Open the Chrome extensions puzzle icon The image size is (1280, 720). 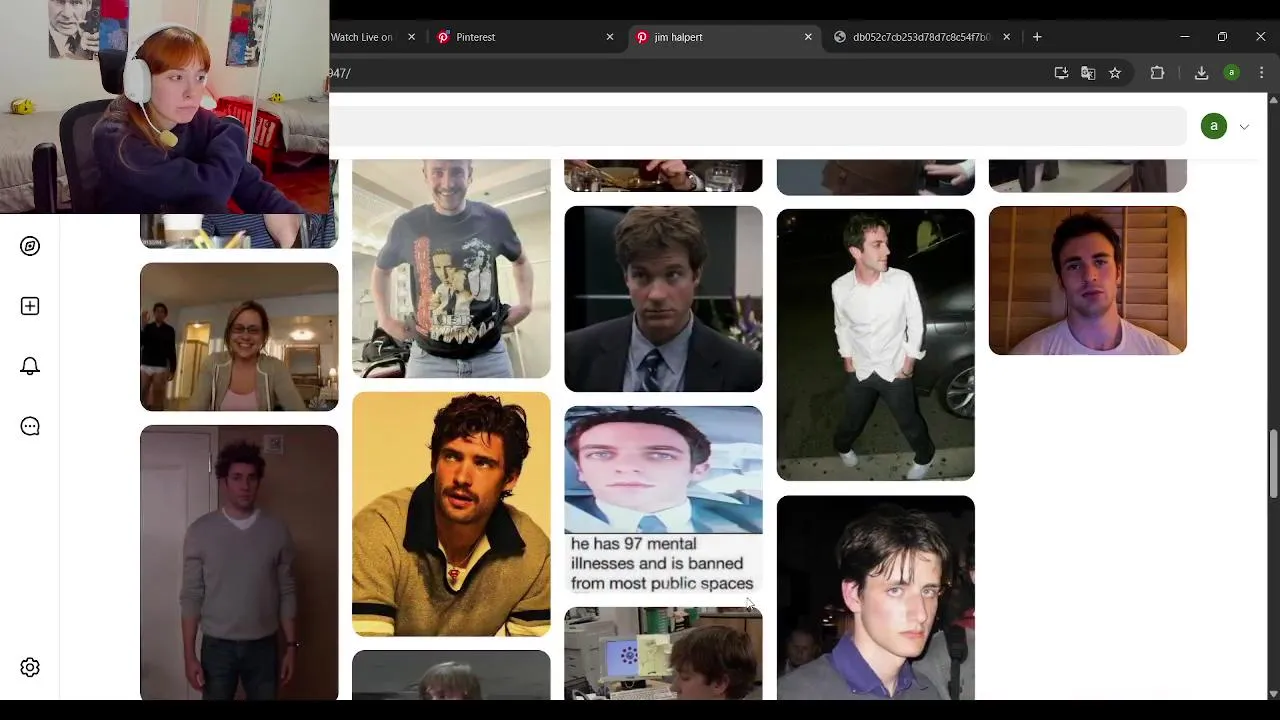(x=1157, y=73)
